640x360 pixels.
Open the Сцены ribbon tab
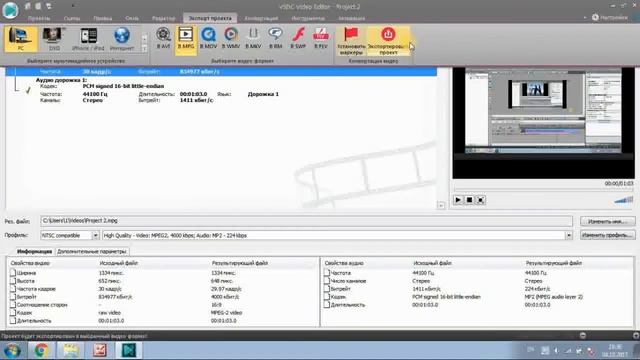coord(72,18)
